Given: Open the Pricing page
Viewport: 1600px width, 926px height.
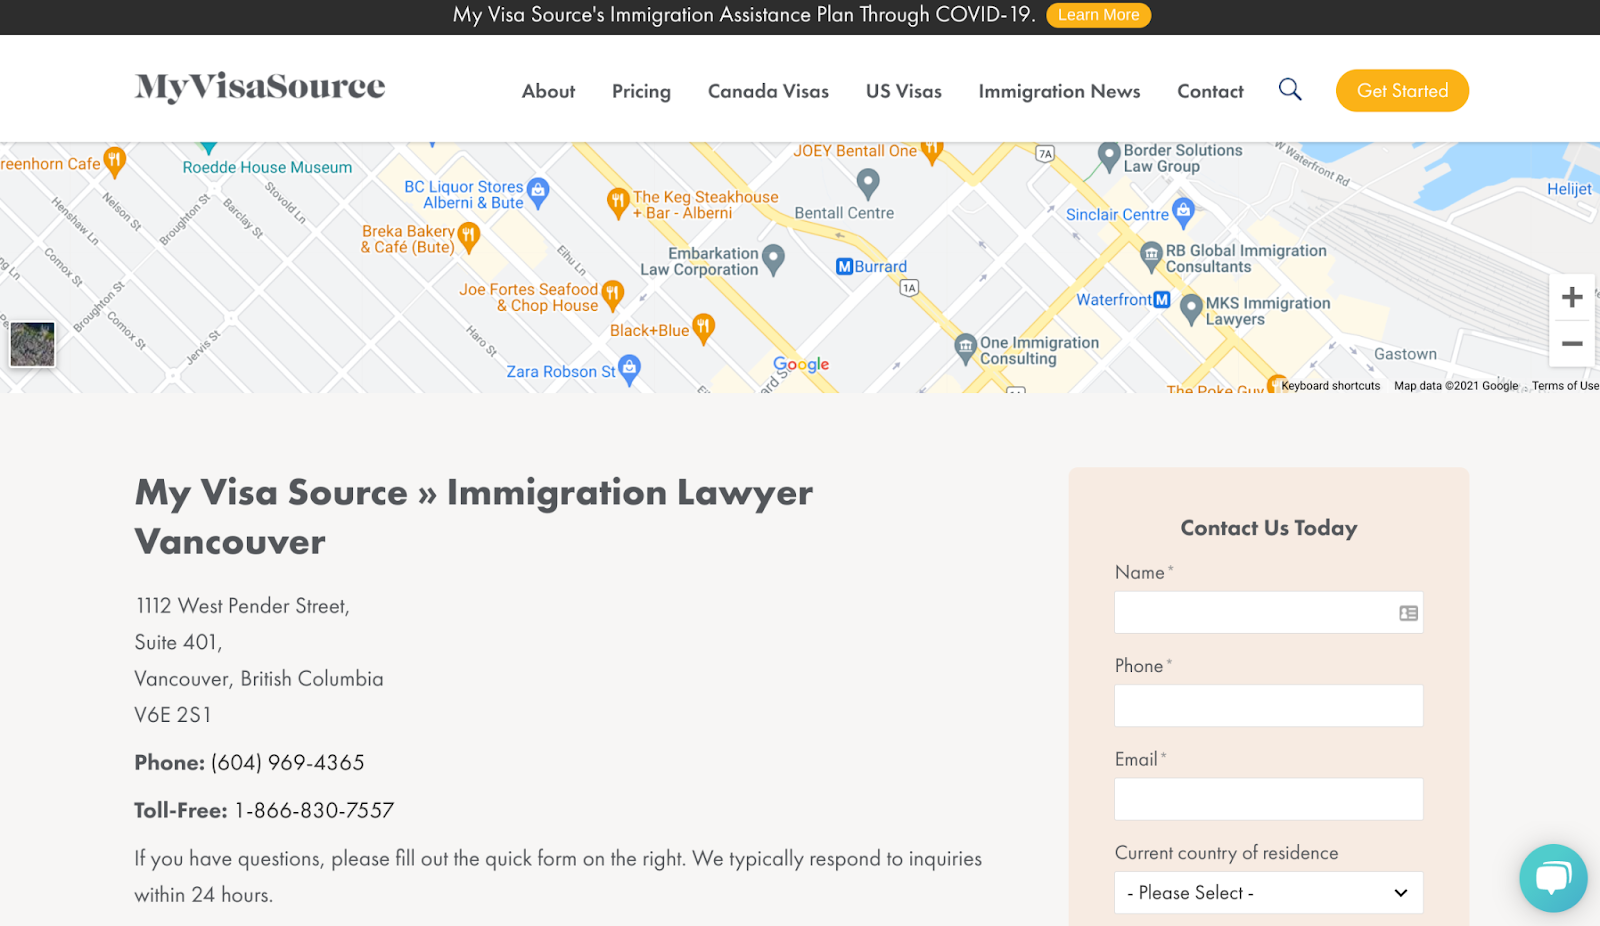Looking at the screenshot, I should pos(641,91).
